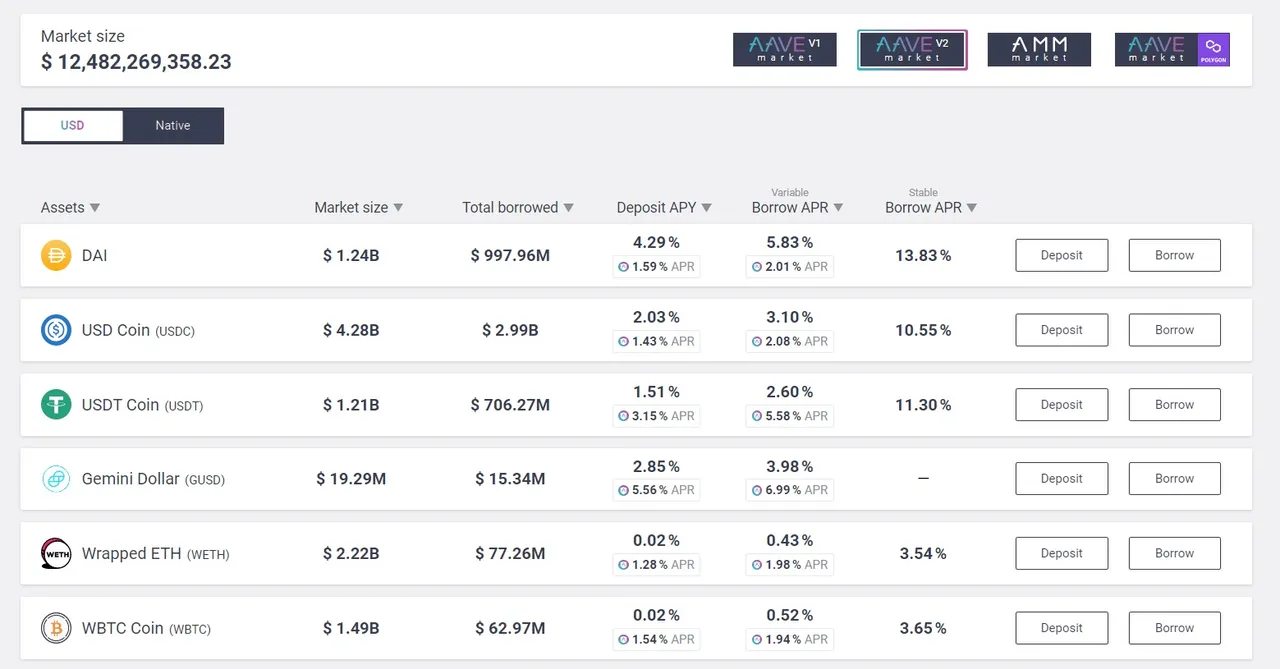Click WETH total borrowed $ 77.26M
The image size is (1280, 669).
[510, 553]
